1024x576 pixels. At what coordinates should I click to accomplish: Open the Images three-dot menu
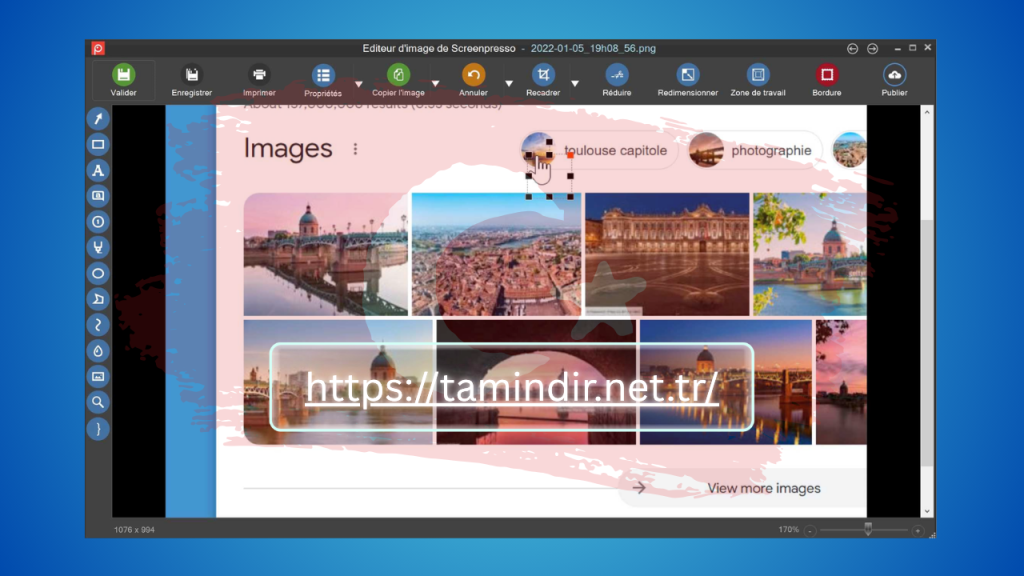[355, 149]
